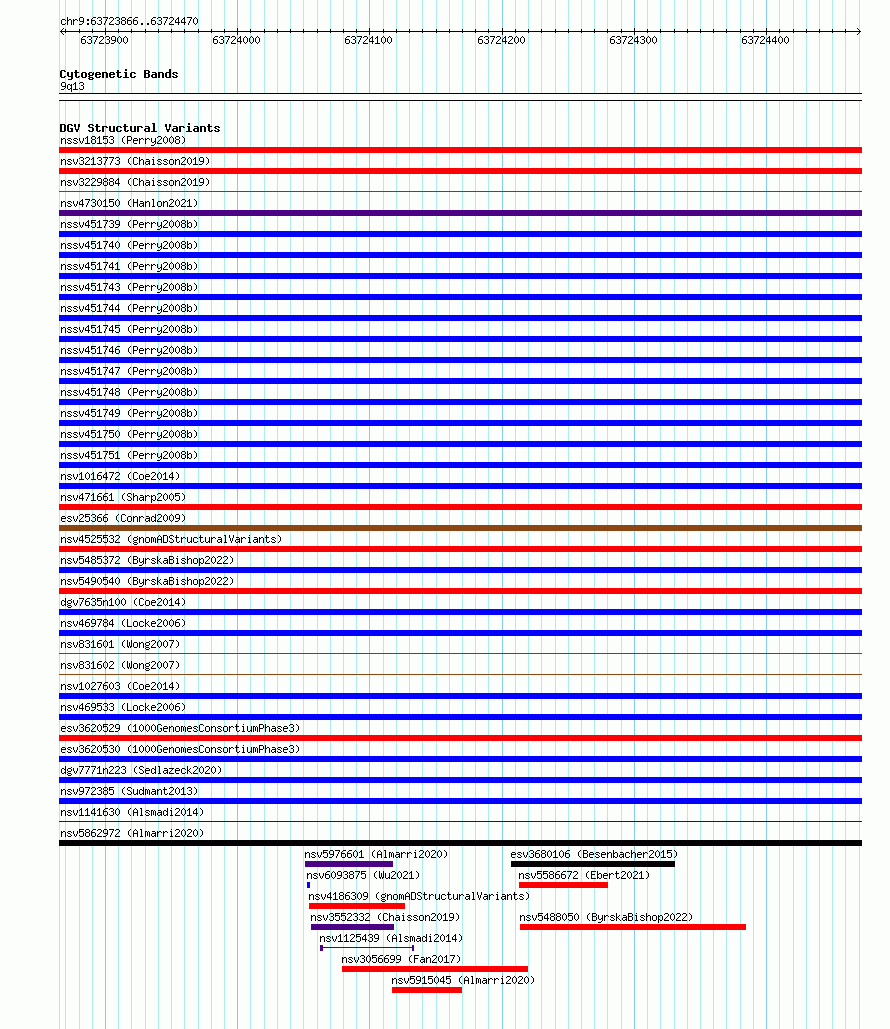Screen dimensions: 890x1029
Task: Click the nssv451743 (Perry2008b) label
Action: (x=129, y=287)
